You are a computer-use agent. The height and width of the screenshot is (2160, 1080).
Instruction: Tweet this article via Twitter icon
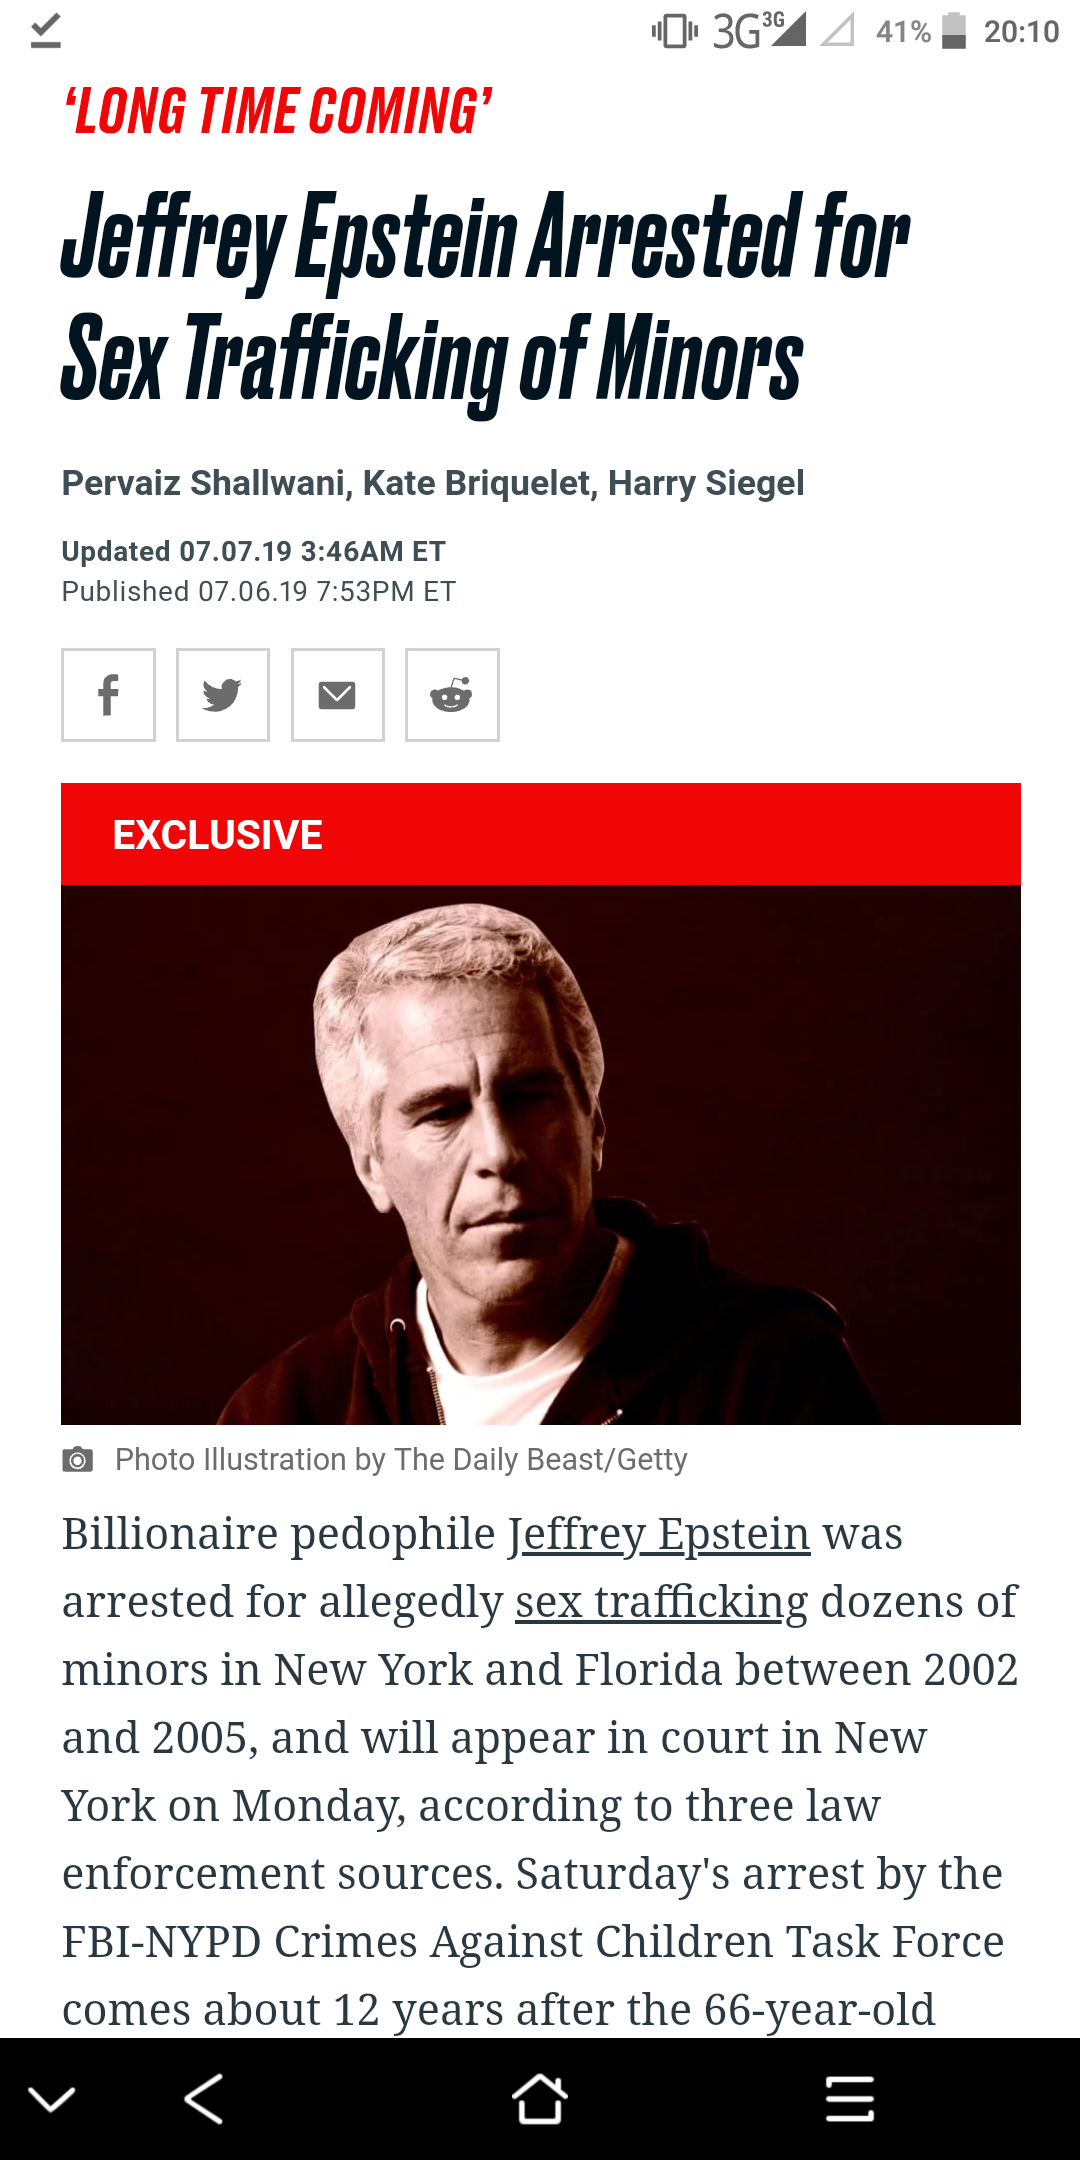point(222,695)
